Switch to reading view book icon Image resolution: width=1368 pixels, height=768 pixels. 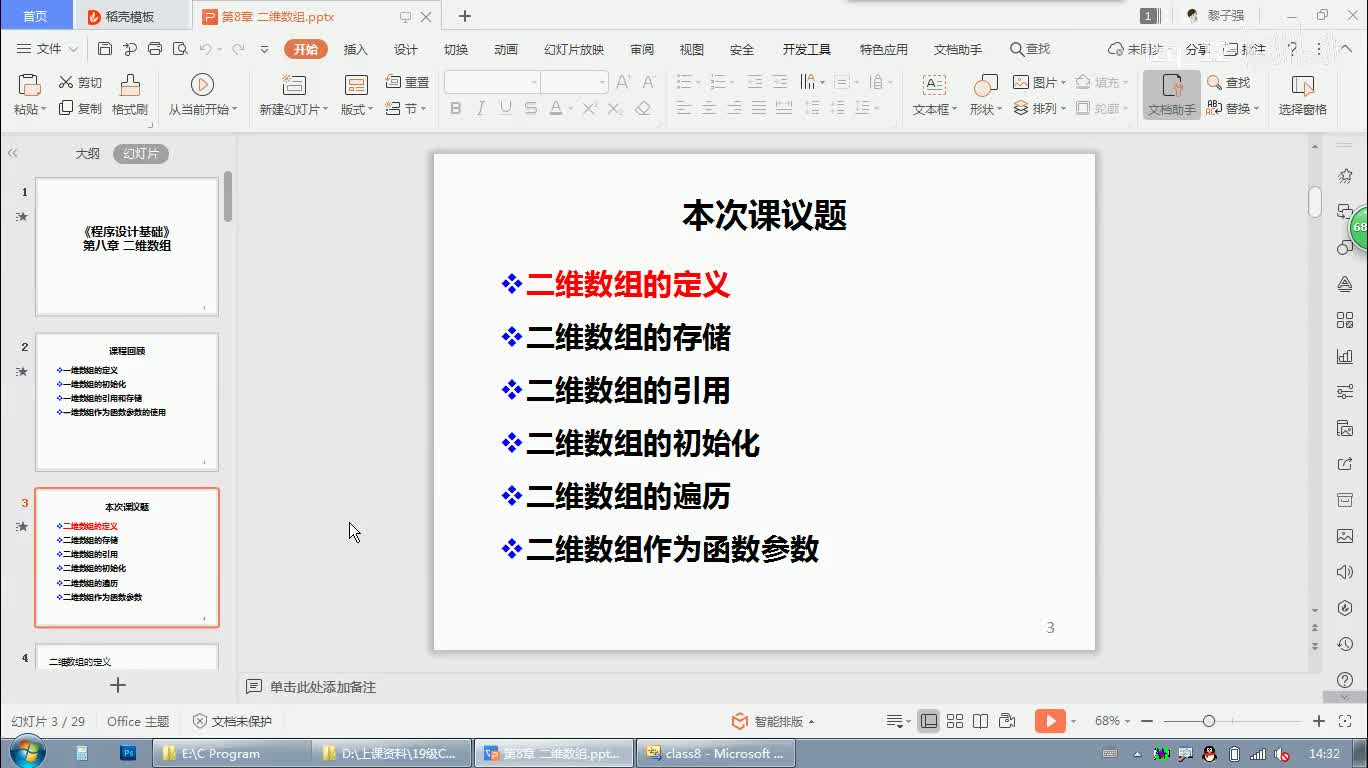click(981, 721)
